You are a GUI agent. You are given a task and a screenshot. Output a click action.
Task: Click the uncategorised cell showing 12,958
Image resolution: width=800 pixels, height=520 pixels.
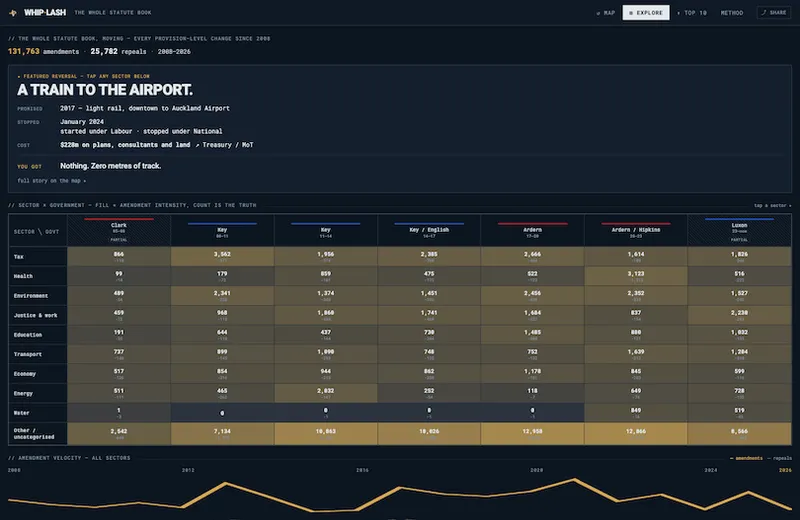point(532,434)
